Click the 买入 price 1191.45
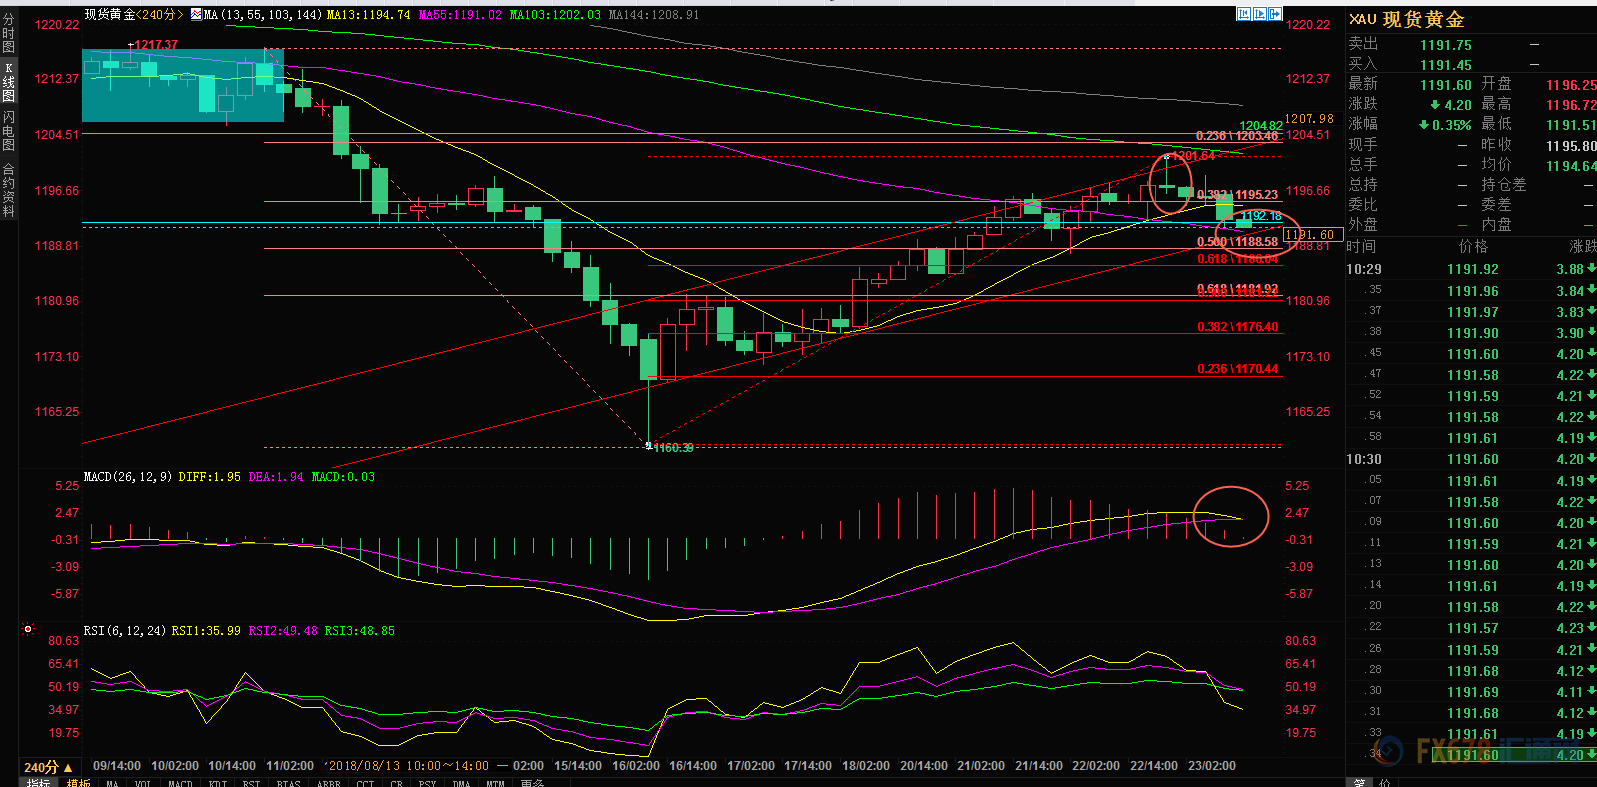Screen dimensions: 1597x787 pos(1446,65)
